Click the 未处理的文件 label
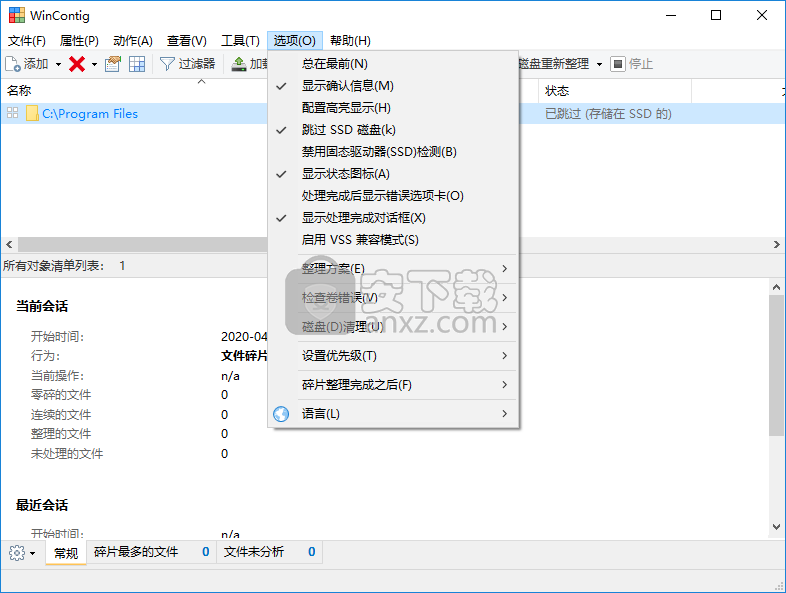786x593 pixels. click(67, 454)
